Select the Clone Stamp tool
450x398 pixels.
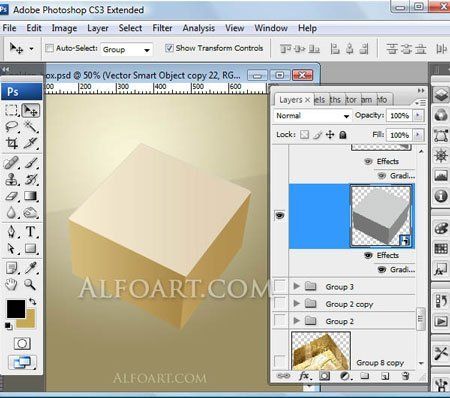coord(12,180)
